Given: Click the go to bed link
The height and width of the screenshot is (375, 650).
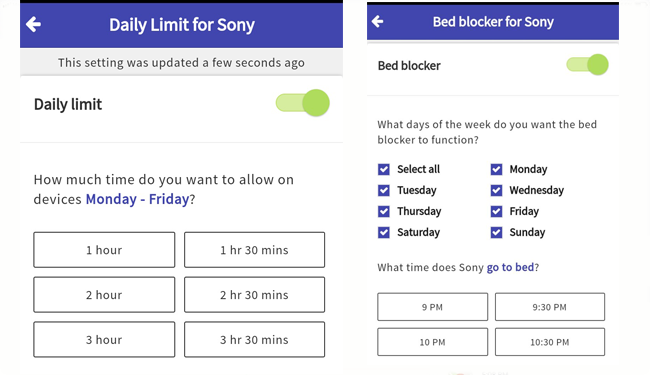Looking at the screenshot, I should click(510, 267).
